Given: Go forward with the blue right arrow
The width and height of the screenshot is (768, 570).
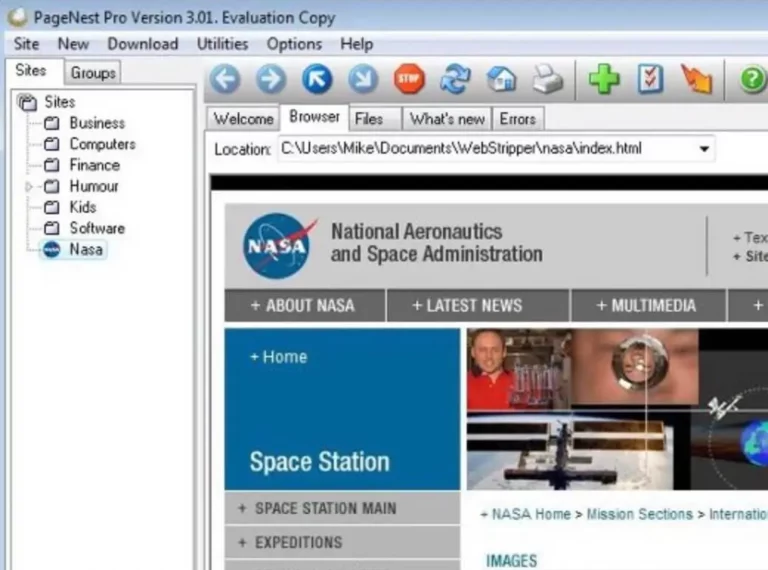Looking at the screenshot, I should click(x=271, y=79).
